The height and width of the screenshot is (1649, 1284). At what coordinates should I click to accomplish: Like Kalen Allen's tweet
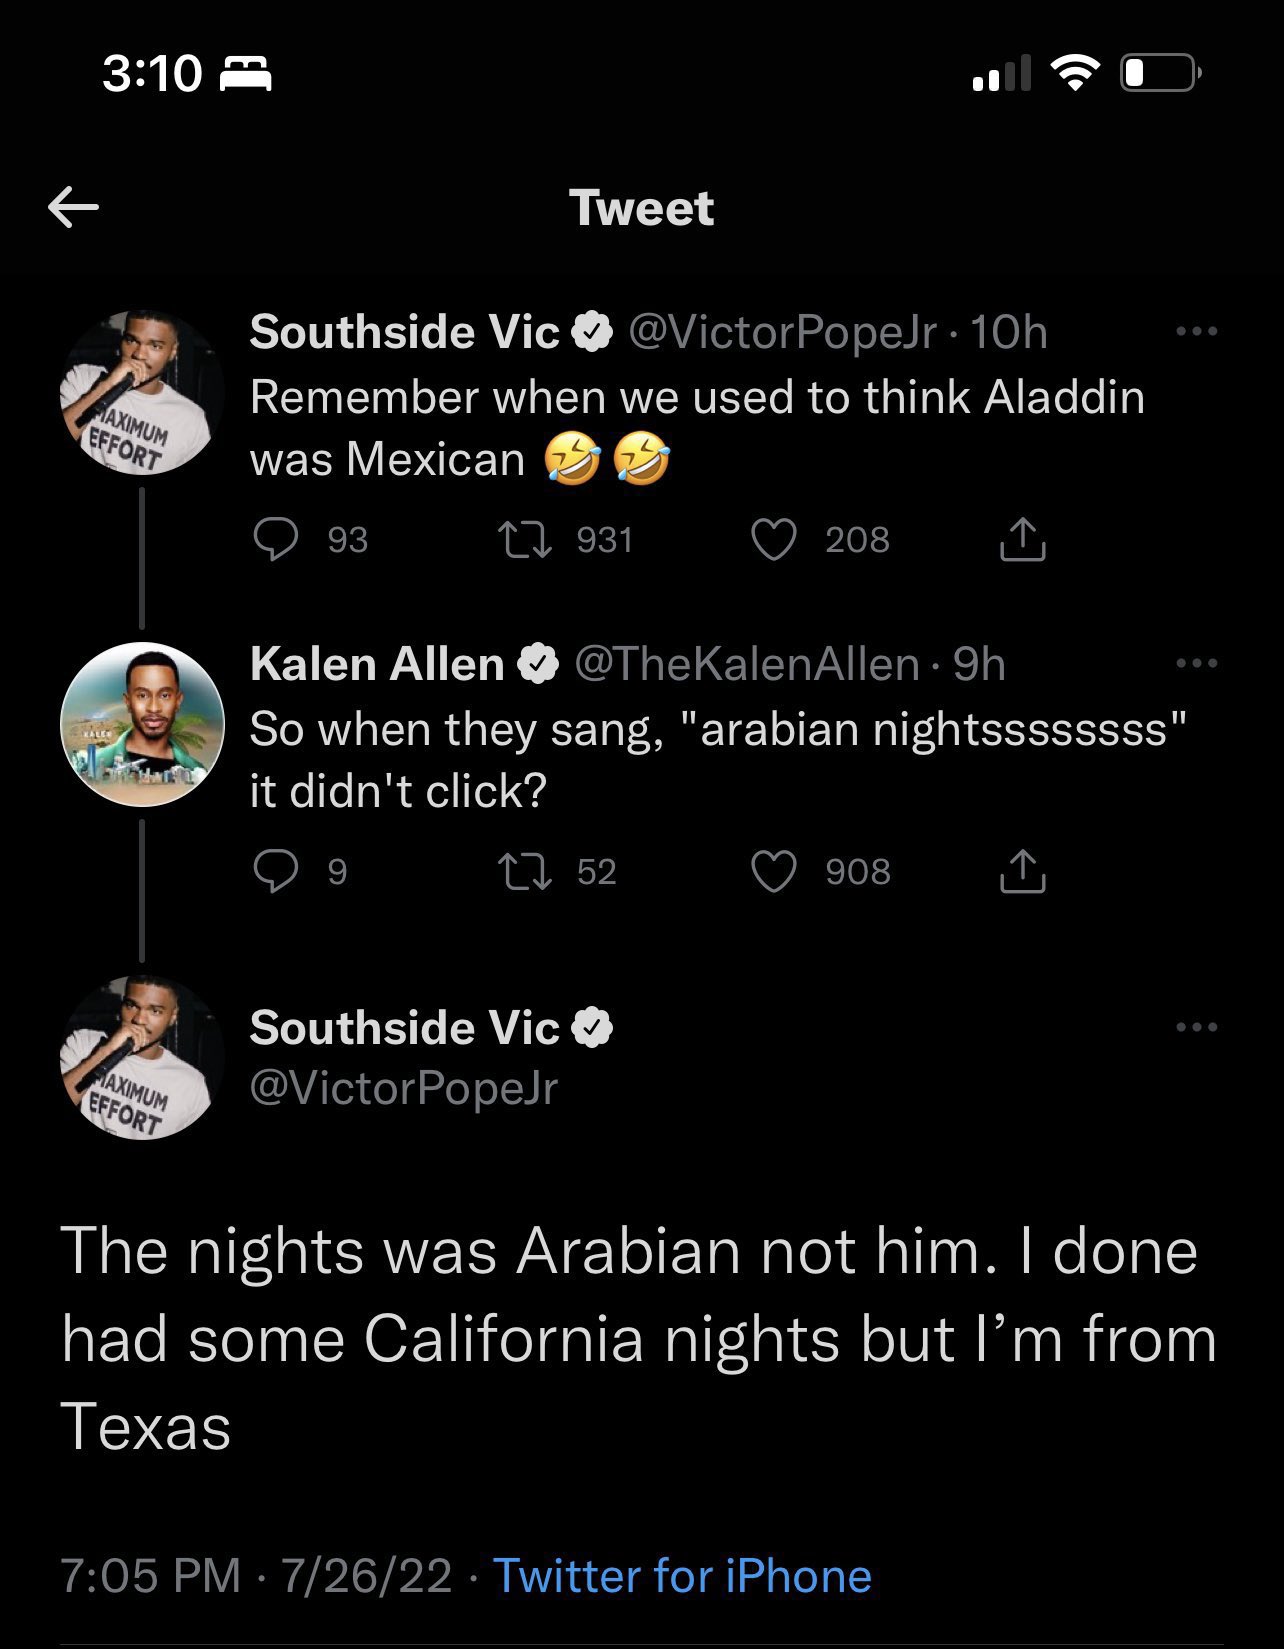pos(773,872)
